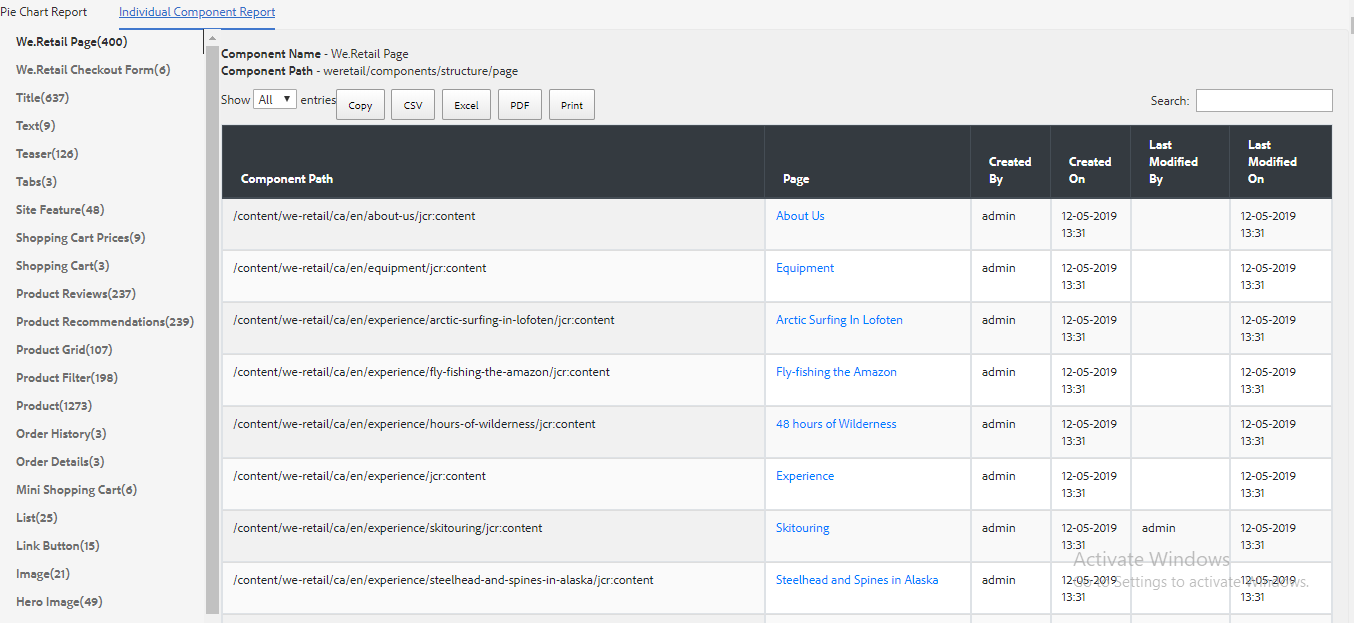The image size is (1354, 623).
Task: Select the Individual Component Report tab
Action: click(x=197, y=12)
